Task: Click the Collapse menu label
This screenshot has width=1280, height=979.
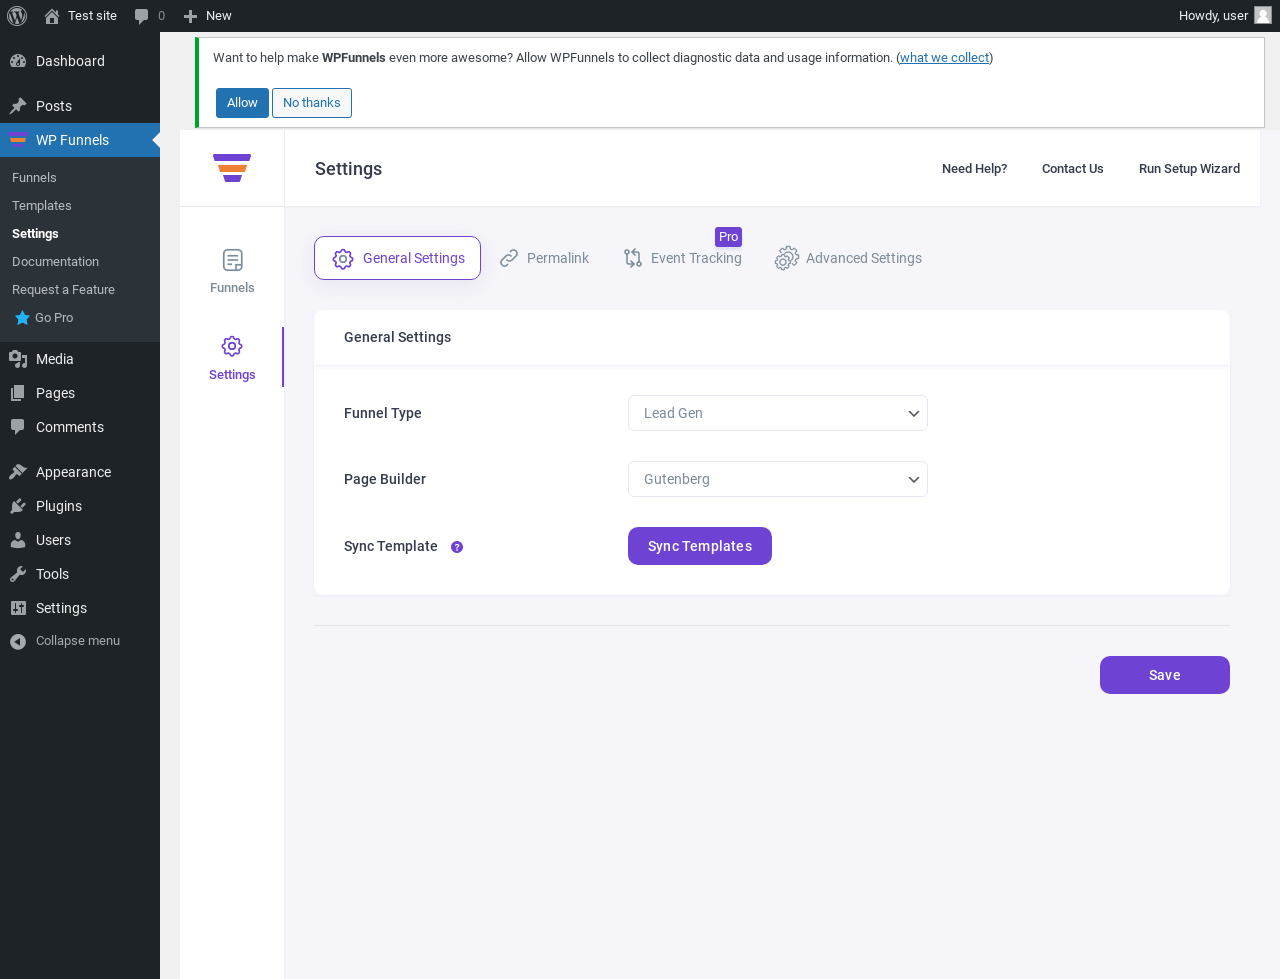Action: [78, 641]
